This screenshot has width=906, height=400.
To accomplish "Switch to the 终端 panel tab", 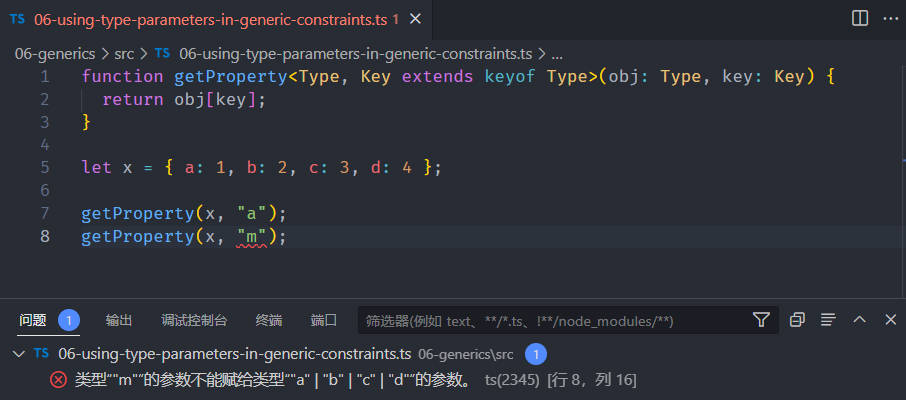I will pyautogui.click(x=269, y=320).
